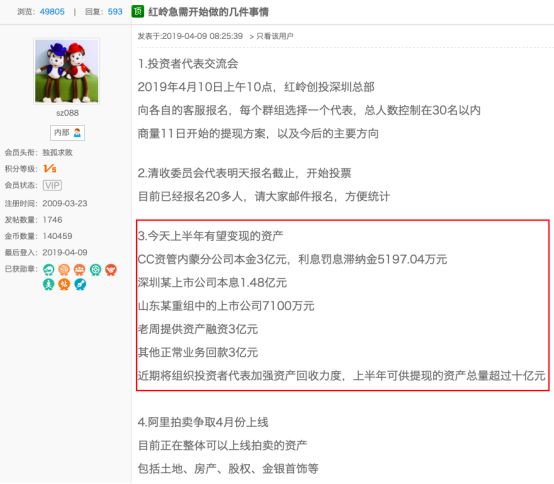Click the monkey plush avatar image
554x484 pixels.
[x=66, y=71]
